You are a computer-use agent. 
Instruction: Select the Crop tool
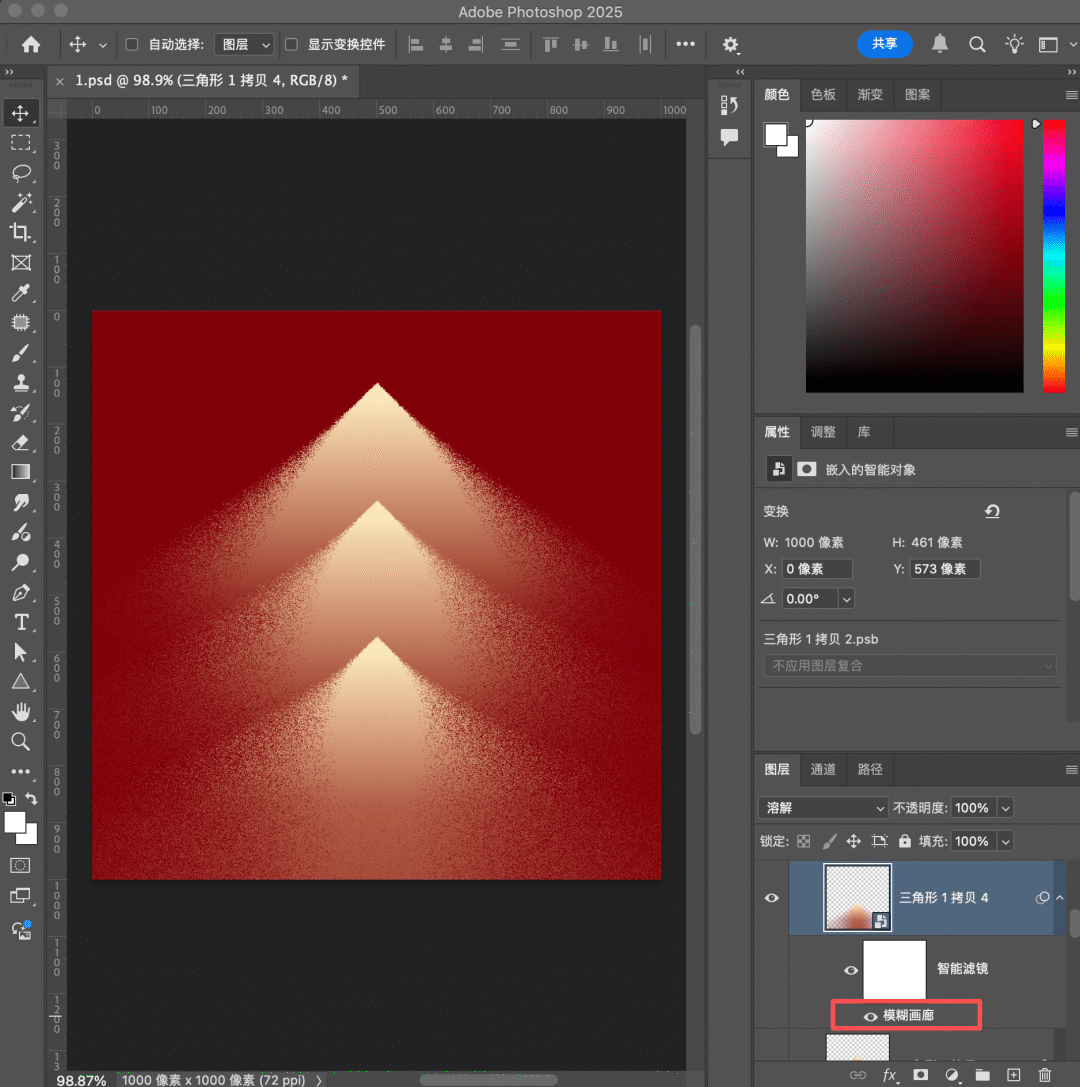21,233
